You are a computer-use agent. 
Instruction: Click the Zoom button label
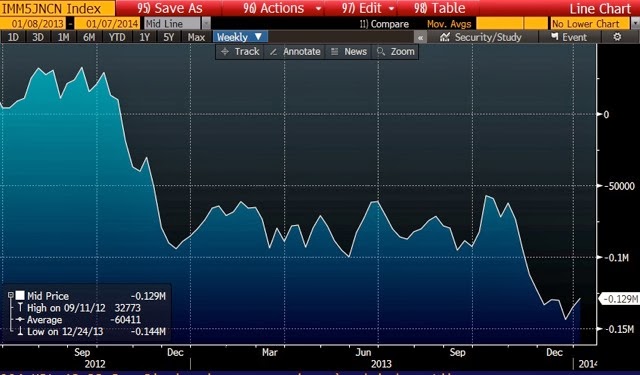(x=402, y=52)
